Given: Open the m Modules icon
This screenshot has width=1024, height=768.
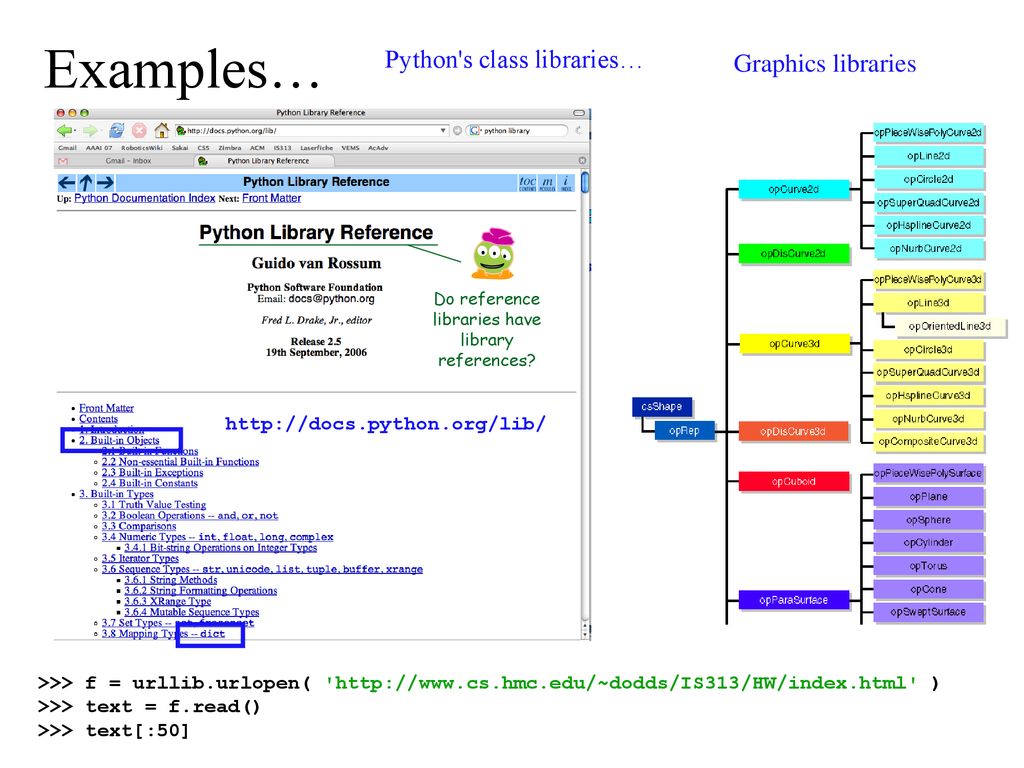Looking at the screenshot, I should pyautogui.click(x=547, y=183).
